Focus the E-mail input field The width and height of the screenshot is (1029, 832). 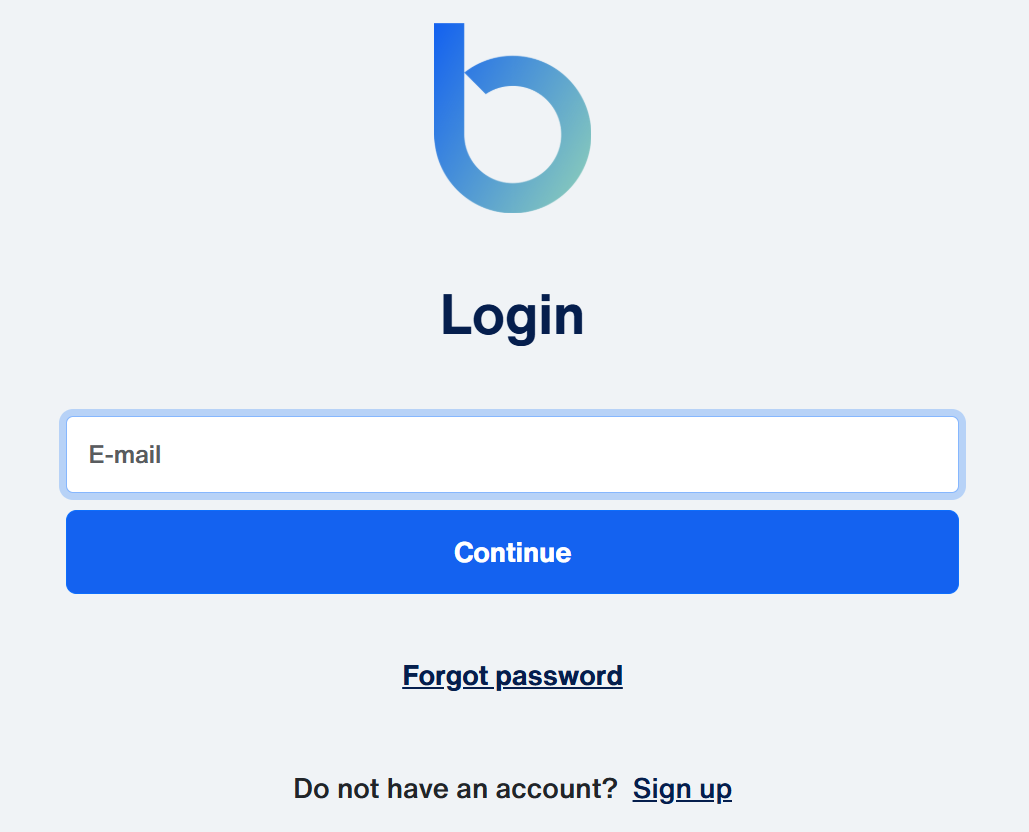[x=513, y=454]
